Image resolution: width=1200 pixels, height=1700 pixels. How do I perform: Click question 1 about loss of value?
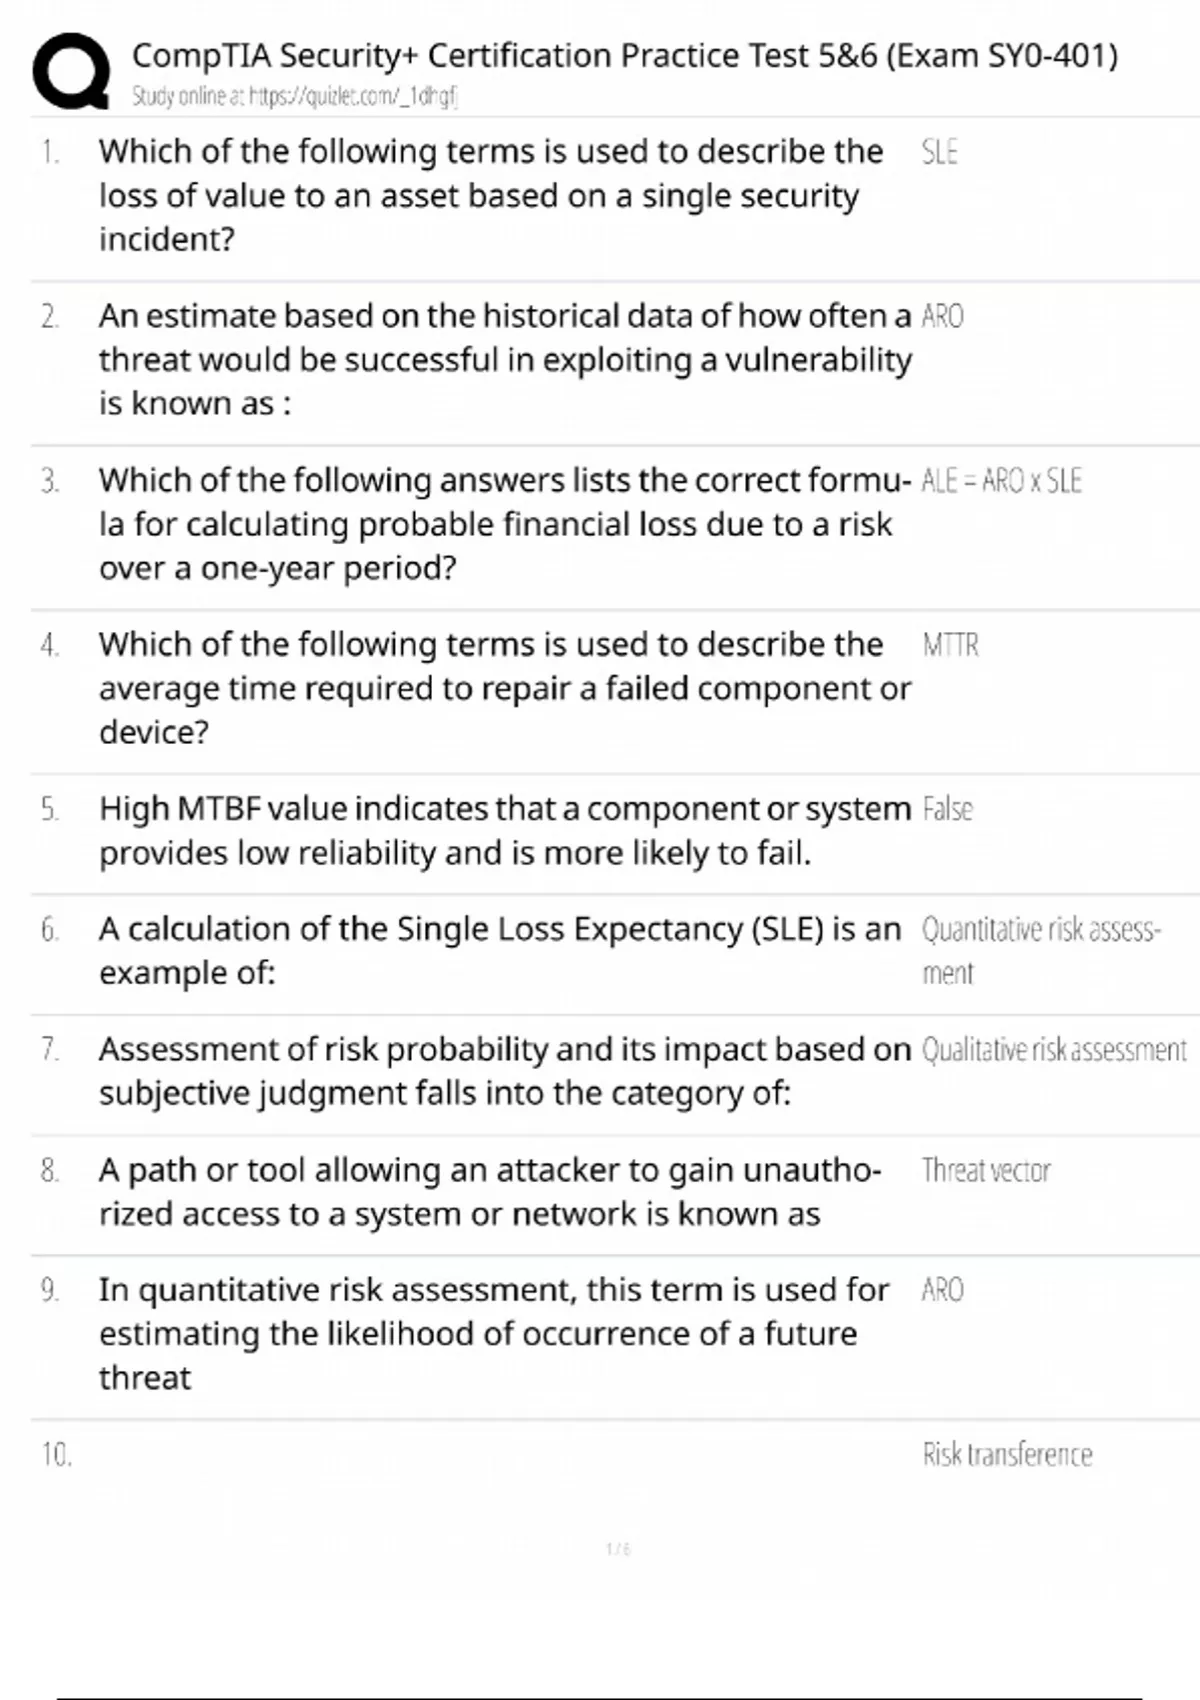point(490,195)
